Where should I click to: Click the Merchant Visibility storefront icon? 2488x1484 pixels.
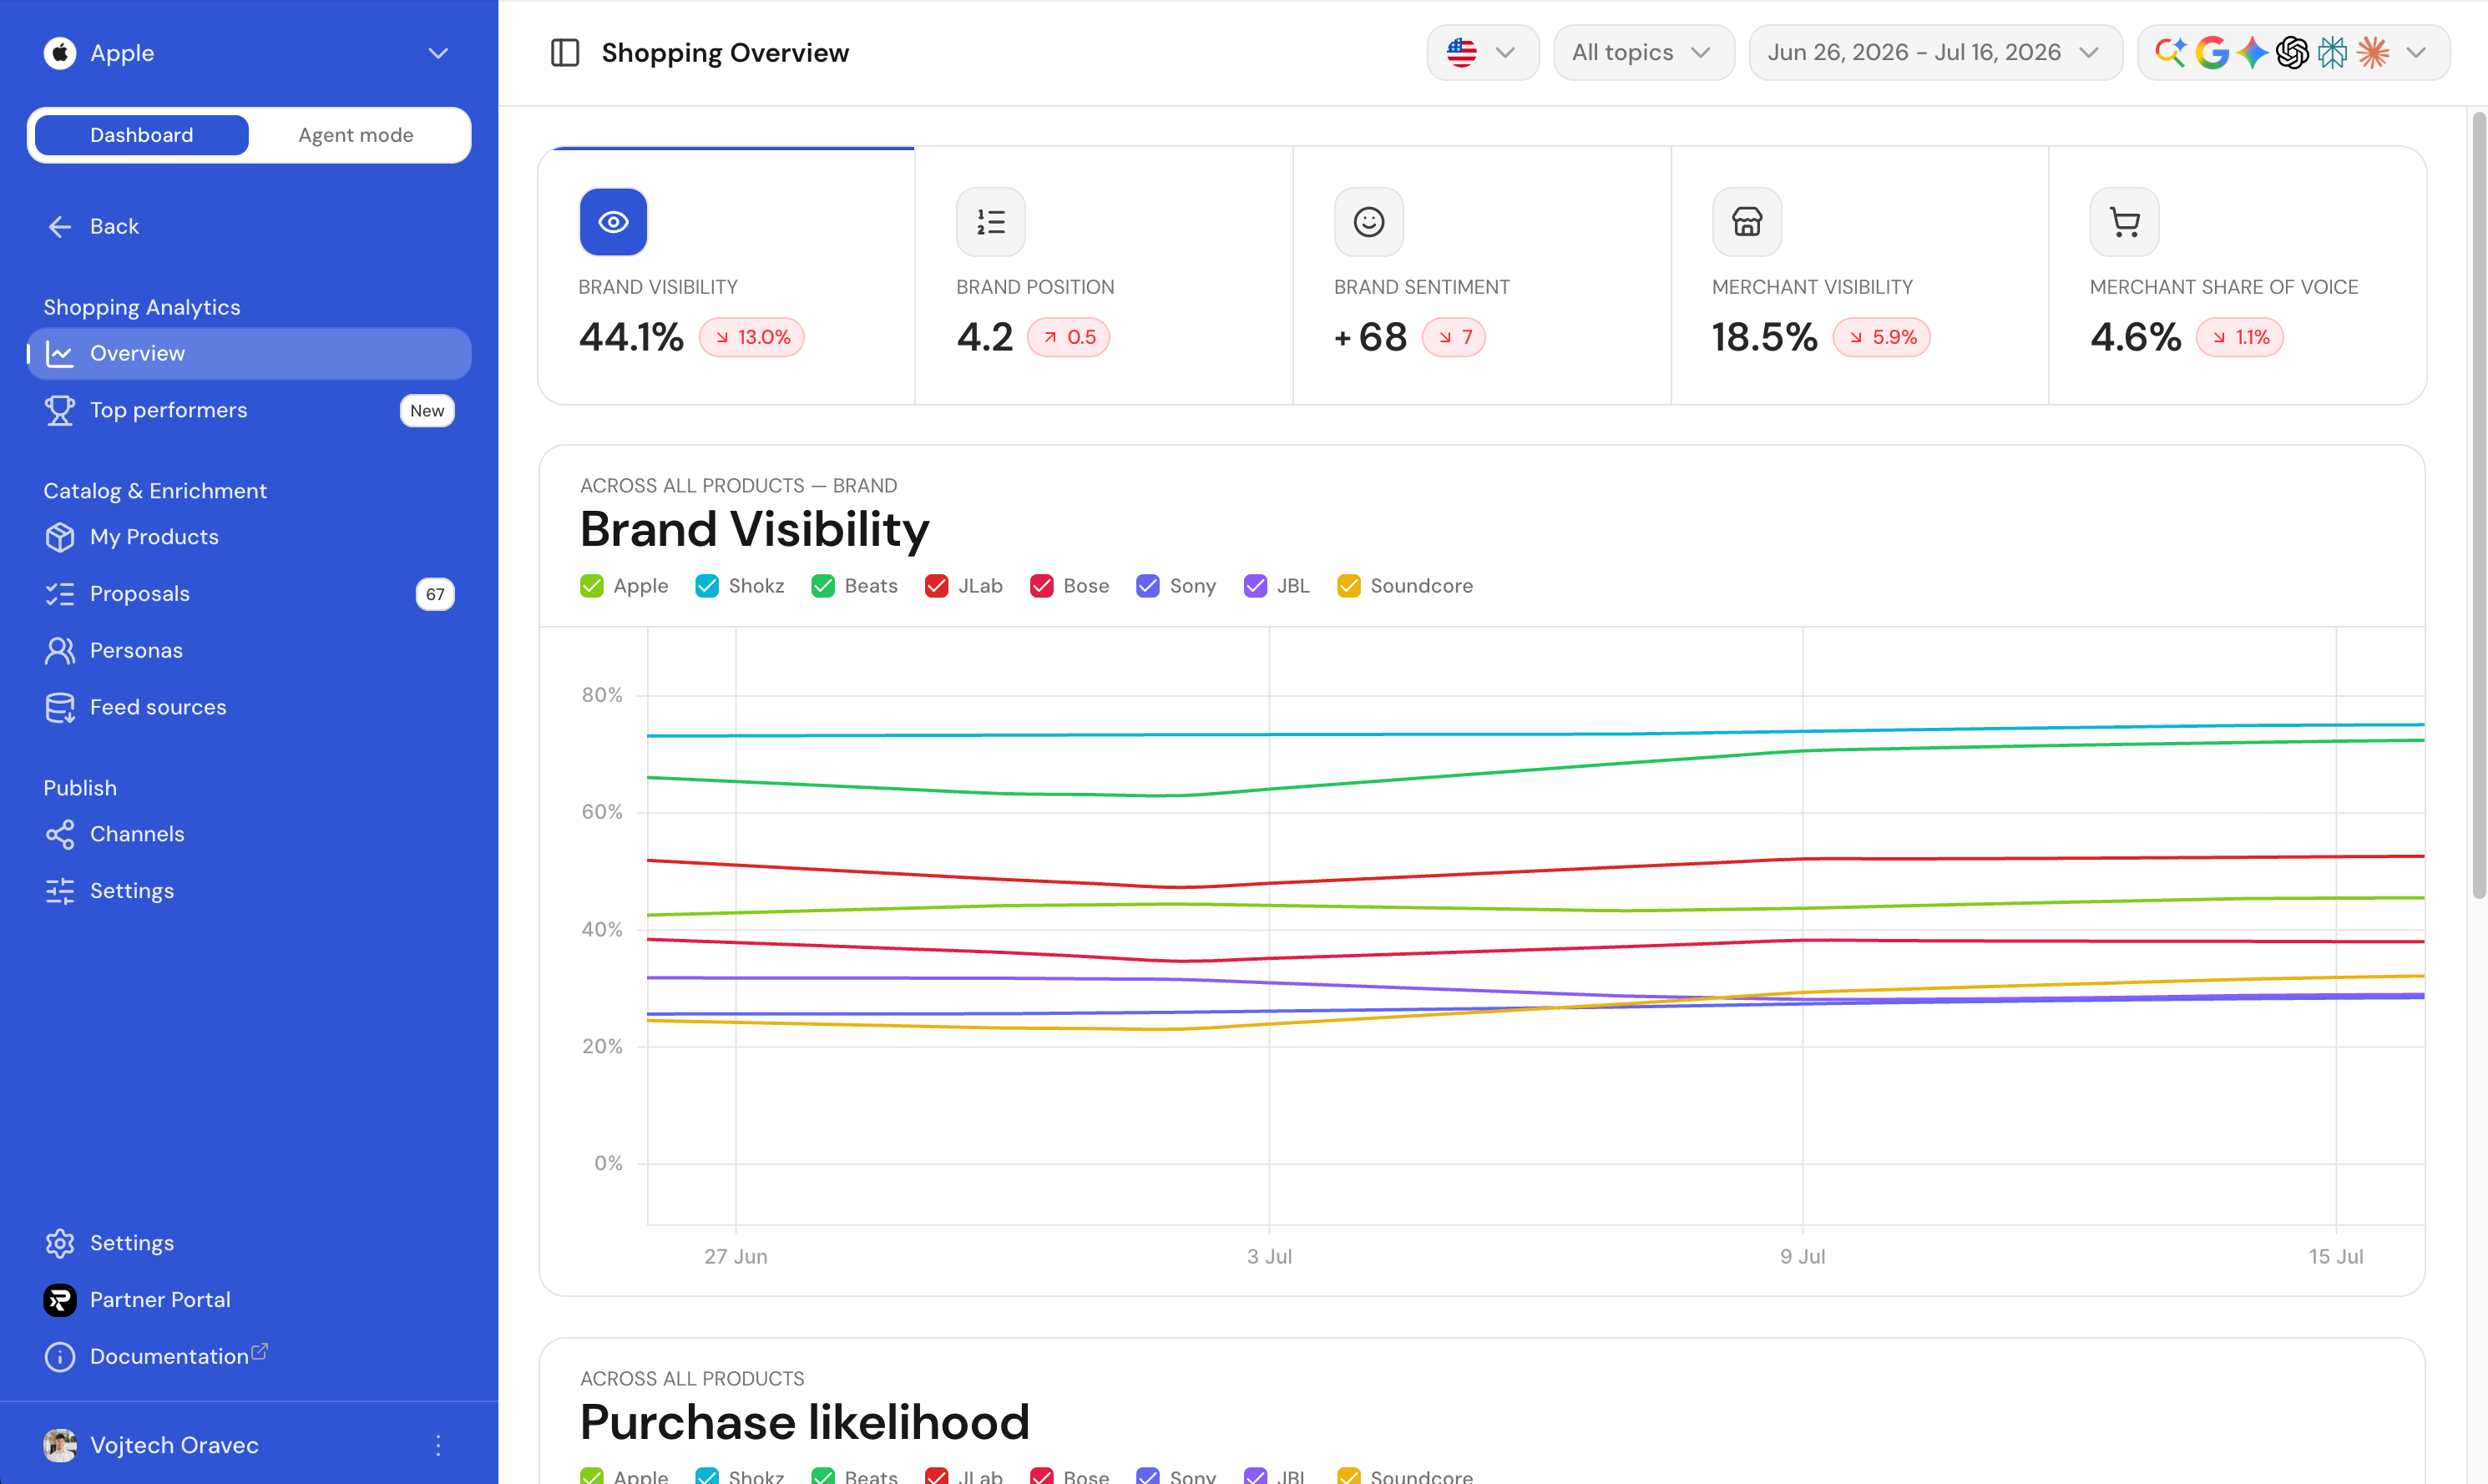[x=1747, y=221]
